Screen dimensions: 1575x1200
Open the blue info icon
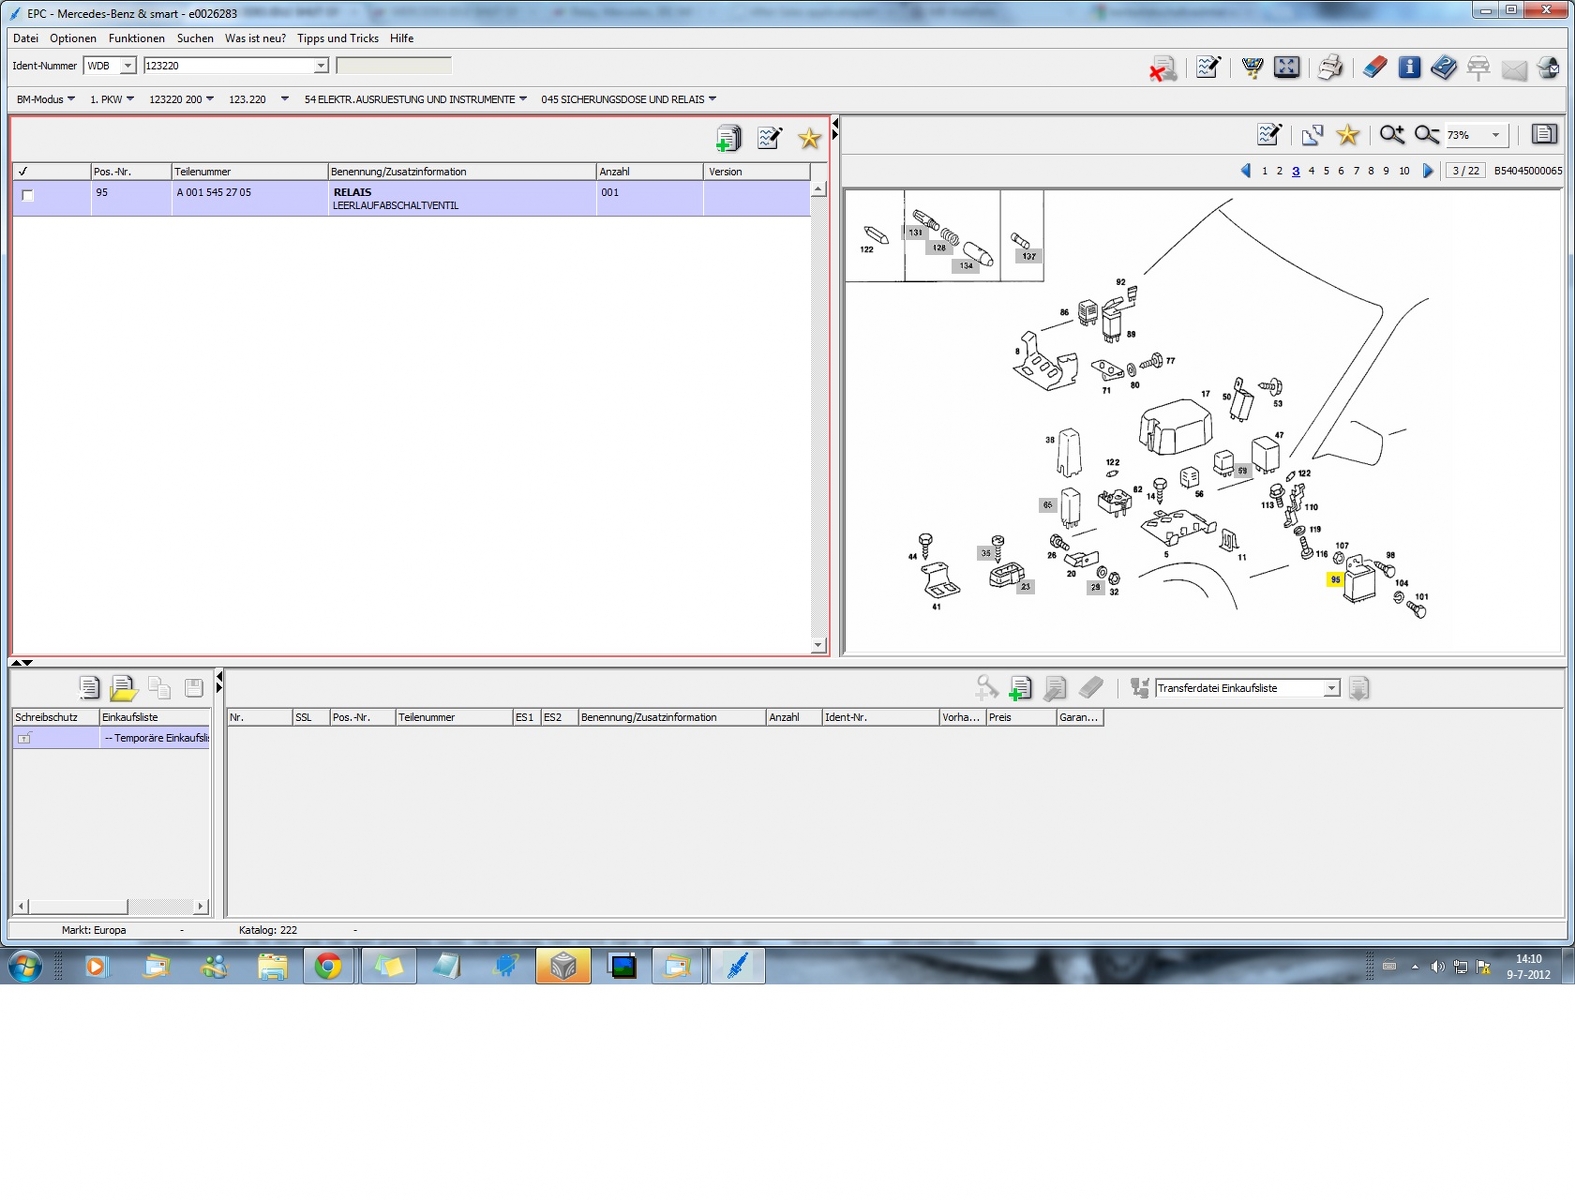click(1409, 67)
